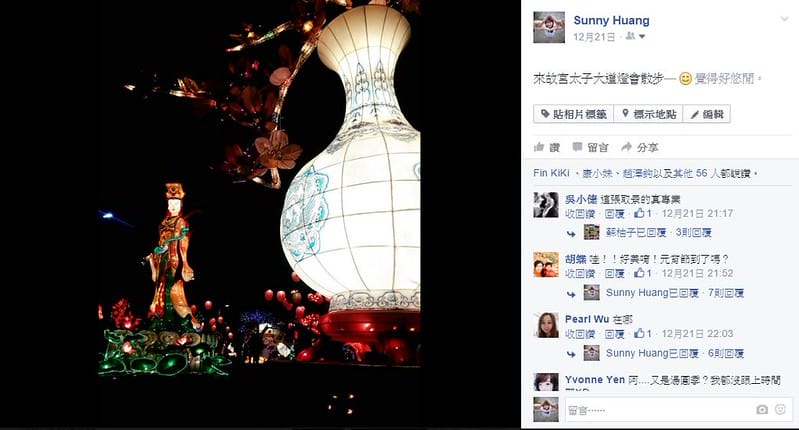The width and height of the screenshot is (799, 430).
Task: Click the 留言 comment bubble icon
Action: click(x=577, y=147)
